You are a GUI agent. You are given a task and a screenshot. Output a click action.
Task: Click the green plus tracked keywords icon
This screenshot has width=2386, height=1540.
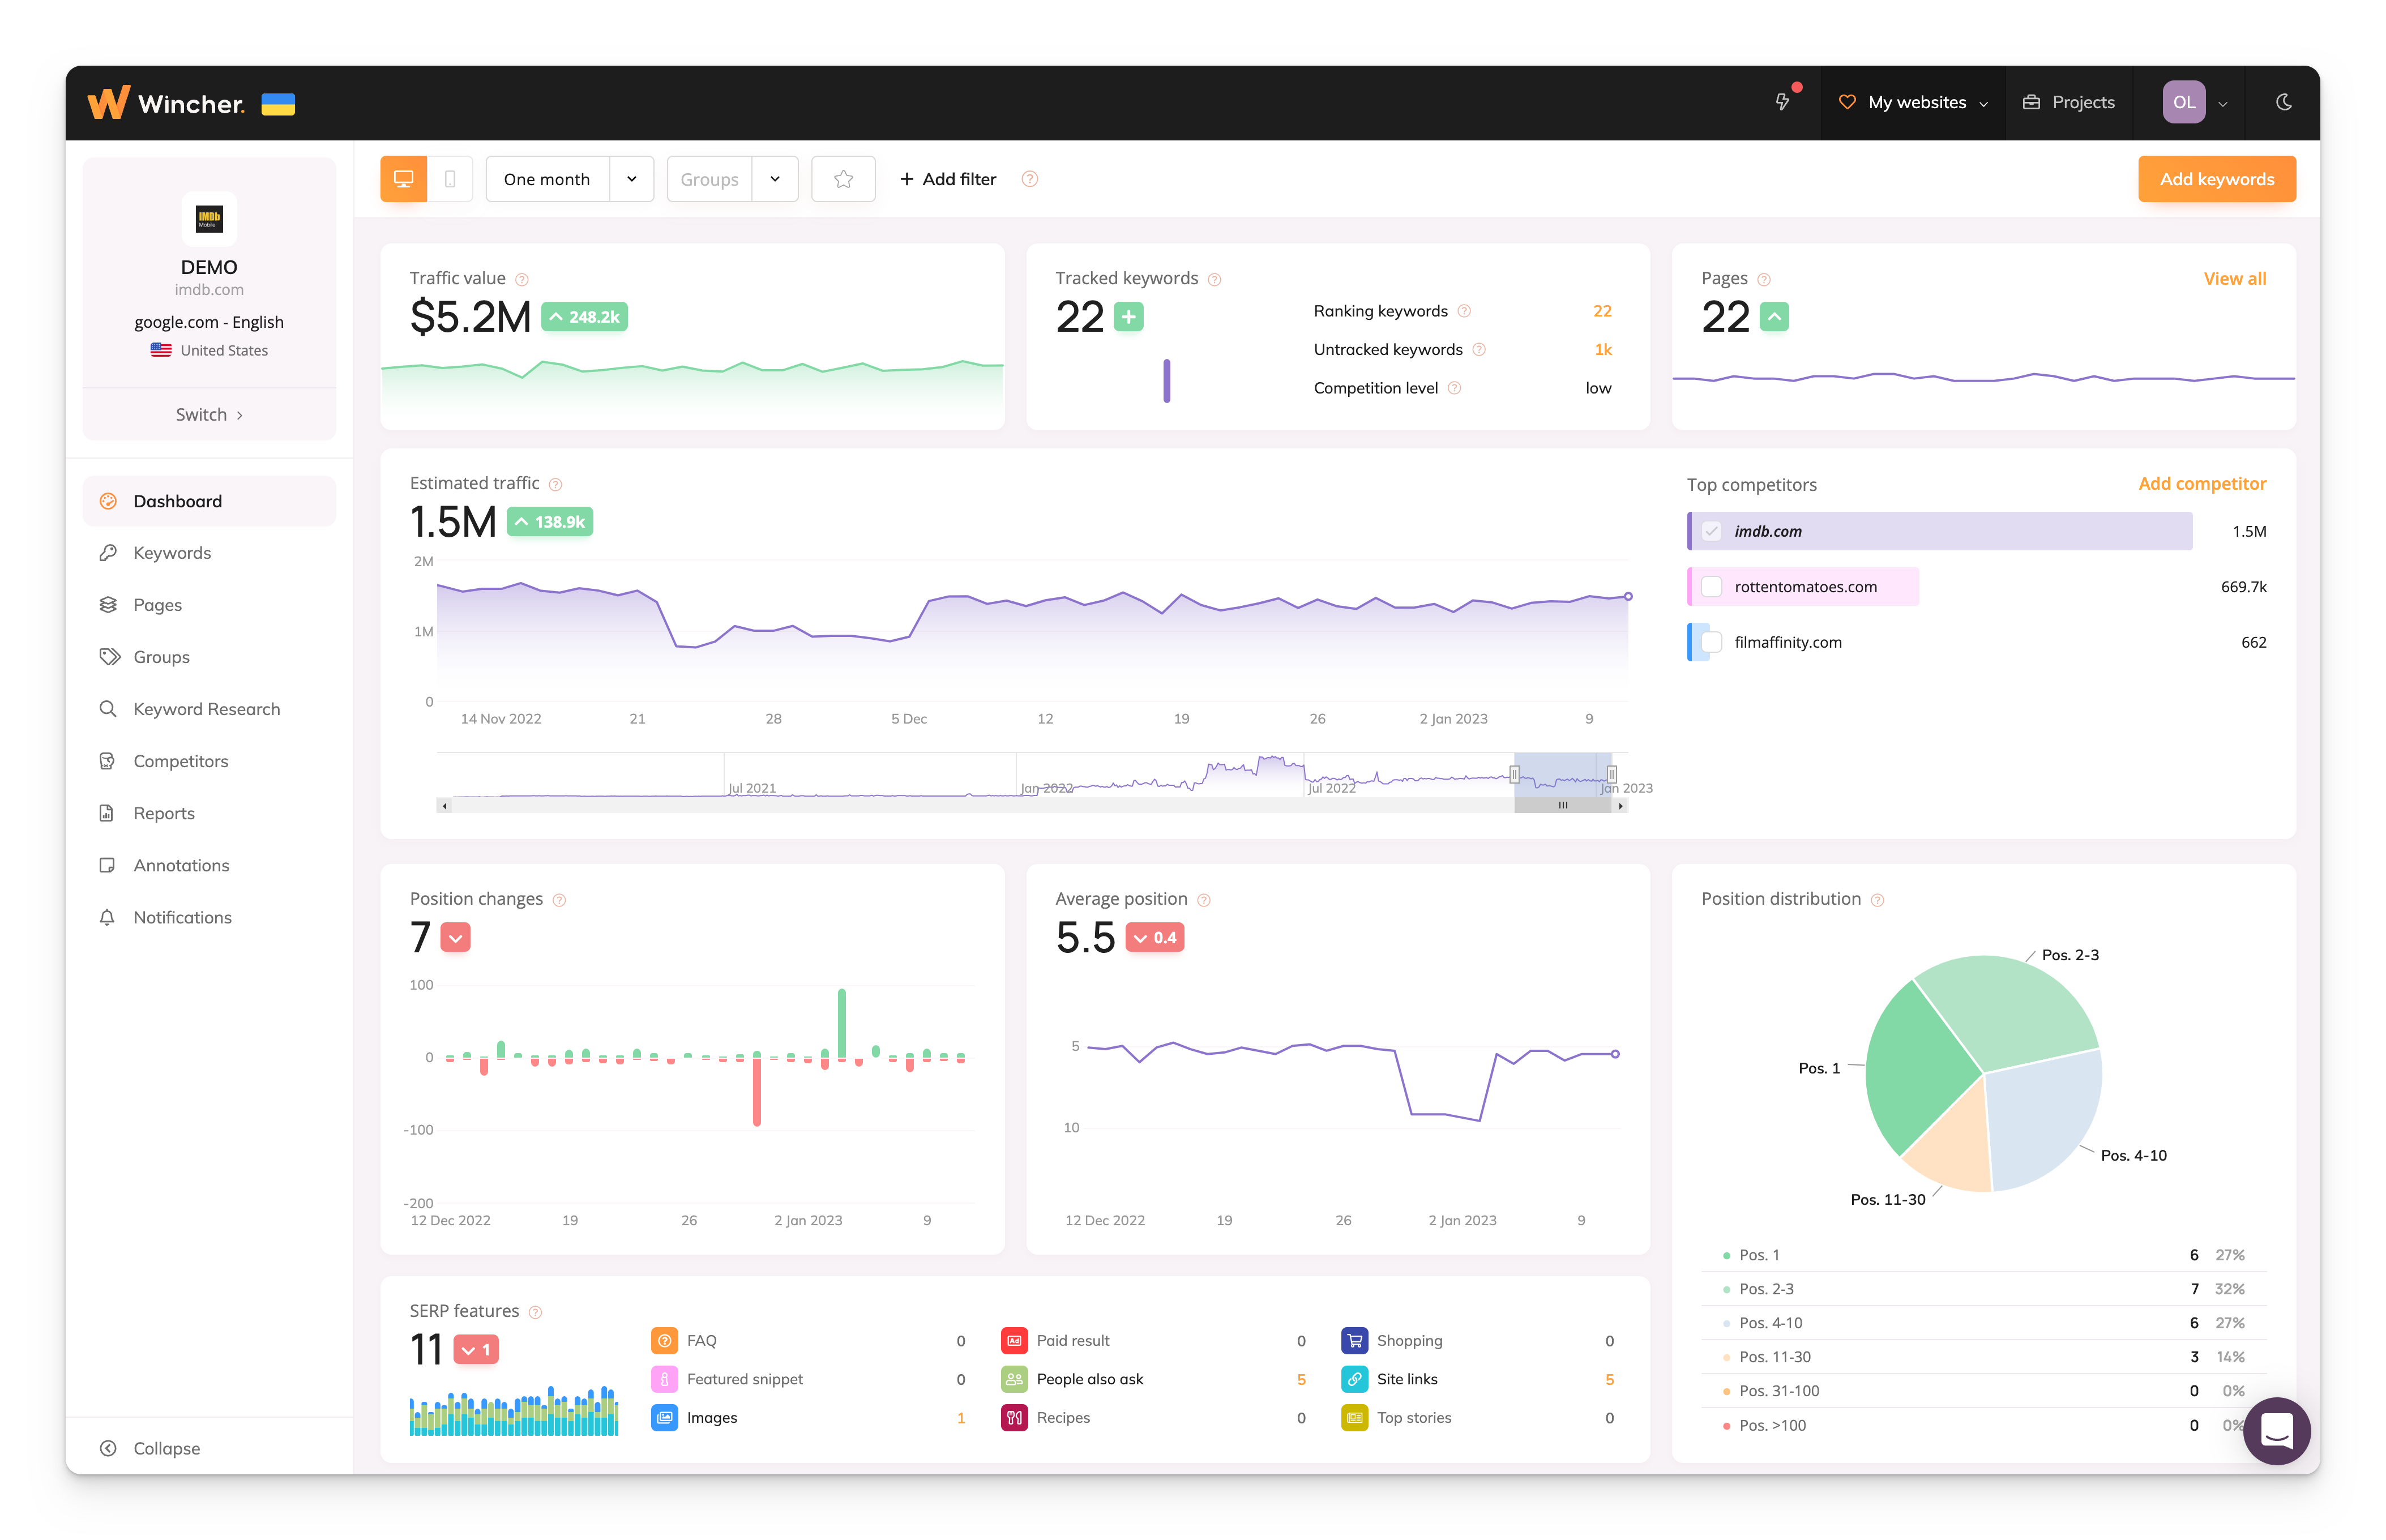pos(1129,318)
